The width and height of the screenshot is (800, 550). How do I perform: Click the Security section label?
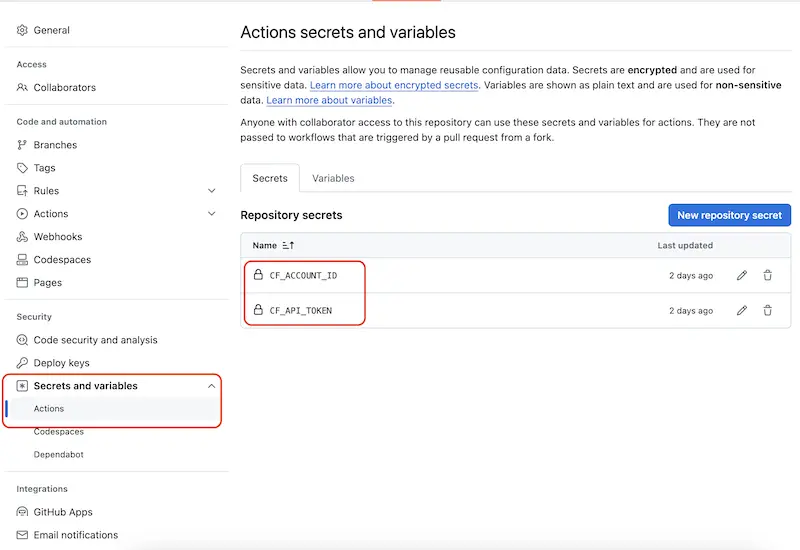34,317
